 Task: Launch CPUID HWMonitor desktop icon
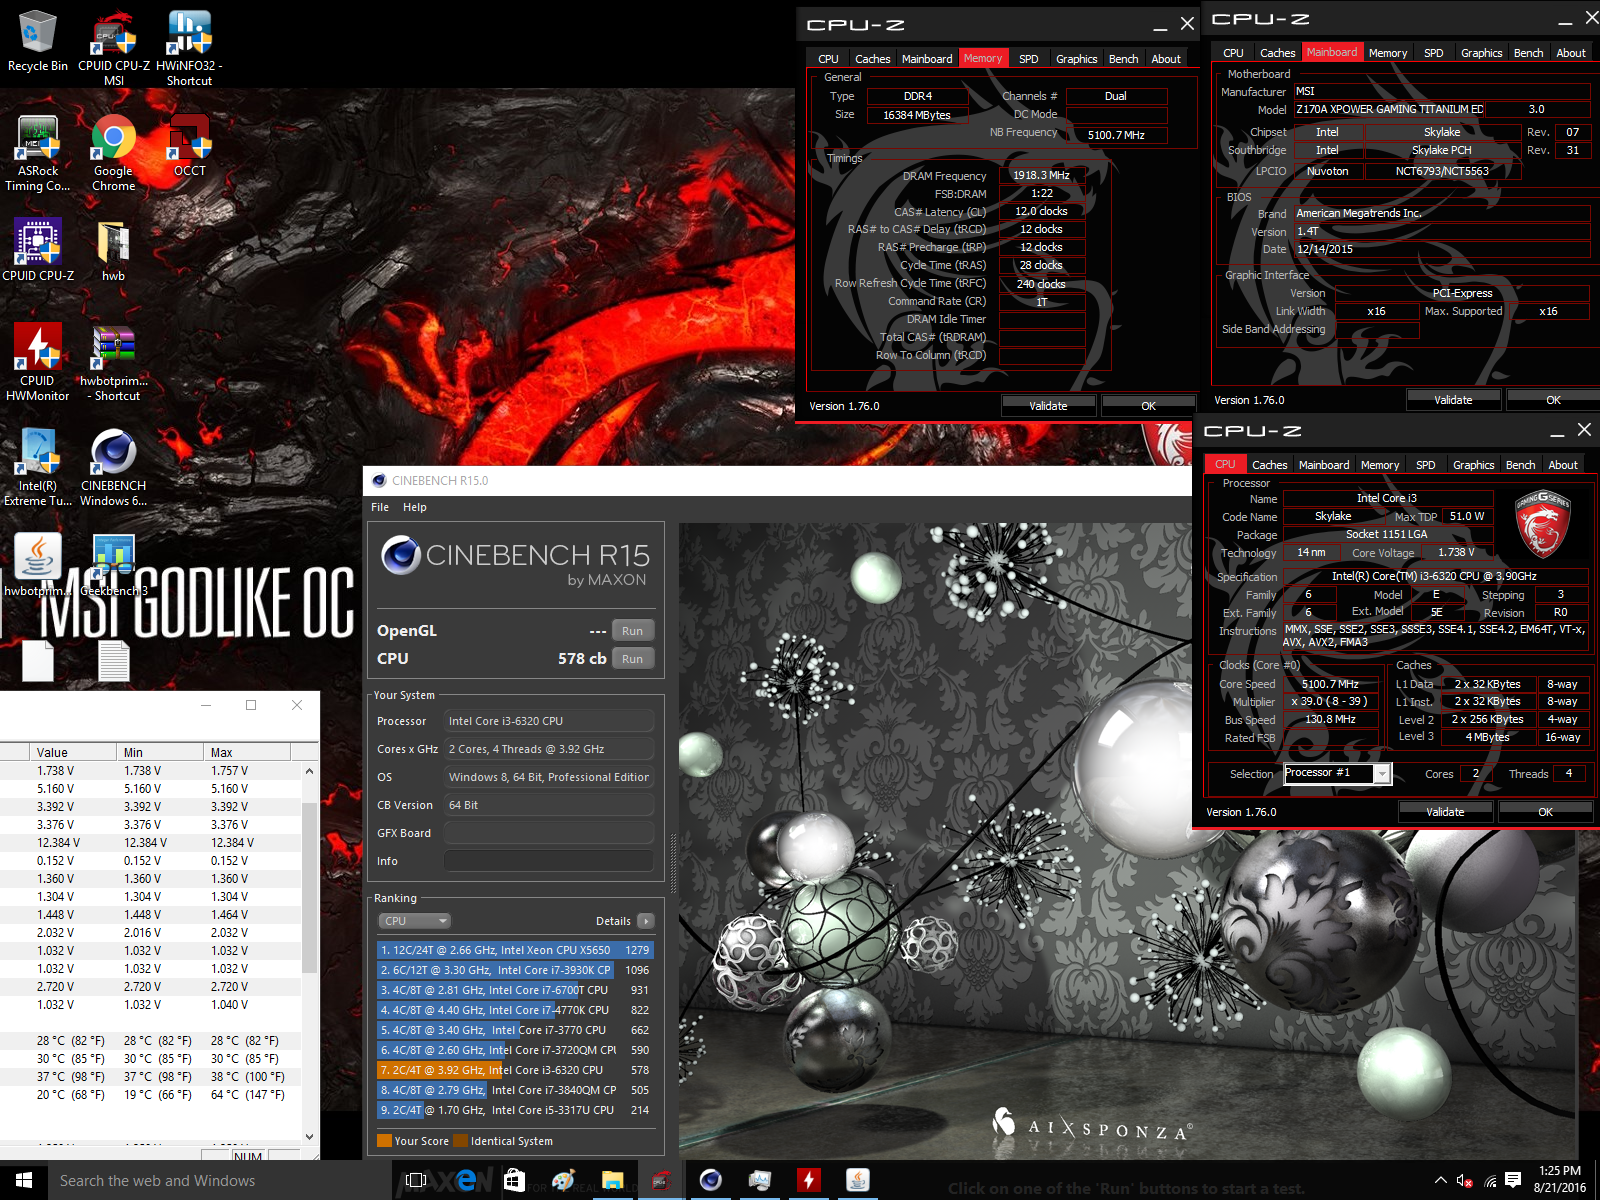point(38,362)
